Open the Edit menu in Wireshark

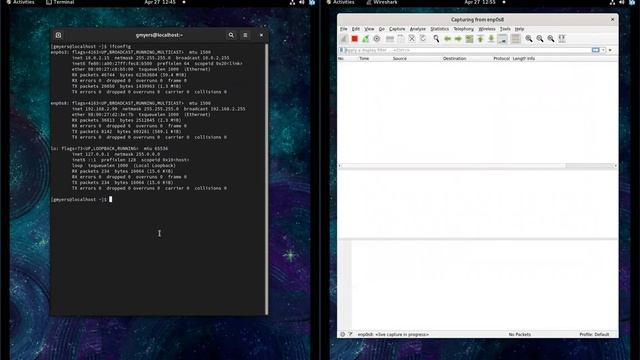356,29
